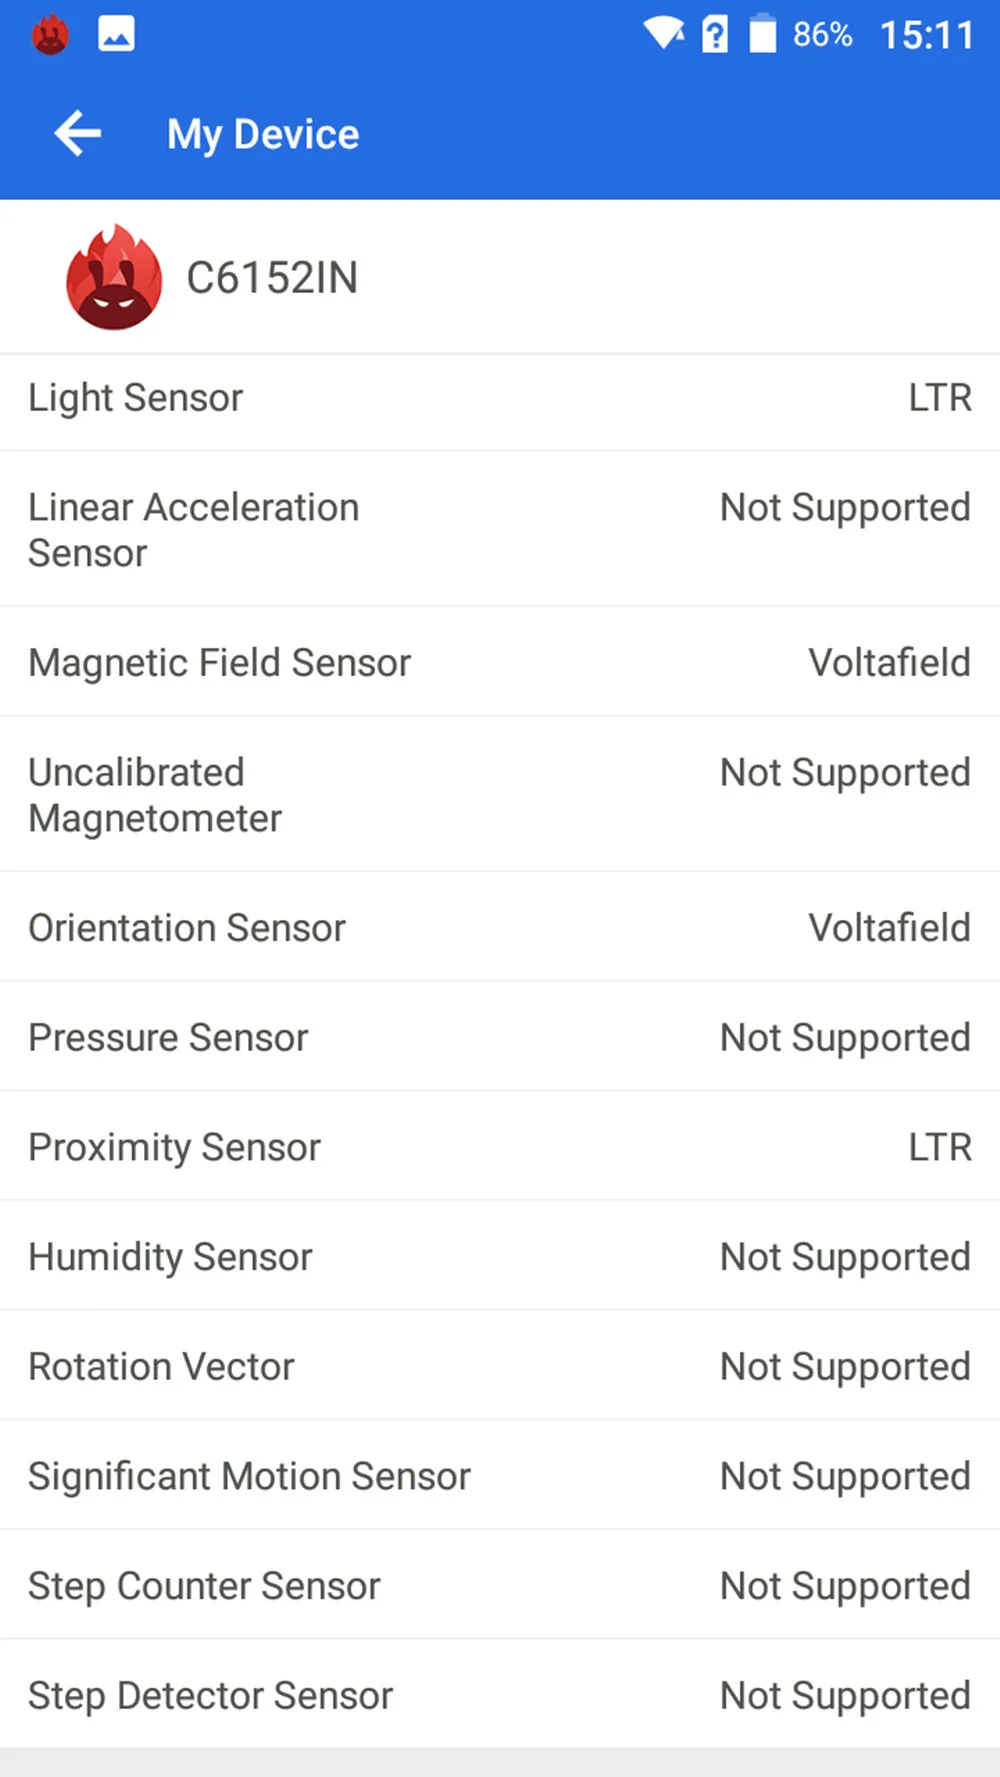
Task: Tap the Humidity Sensor row
Action: click(x=500, y=1255)
